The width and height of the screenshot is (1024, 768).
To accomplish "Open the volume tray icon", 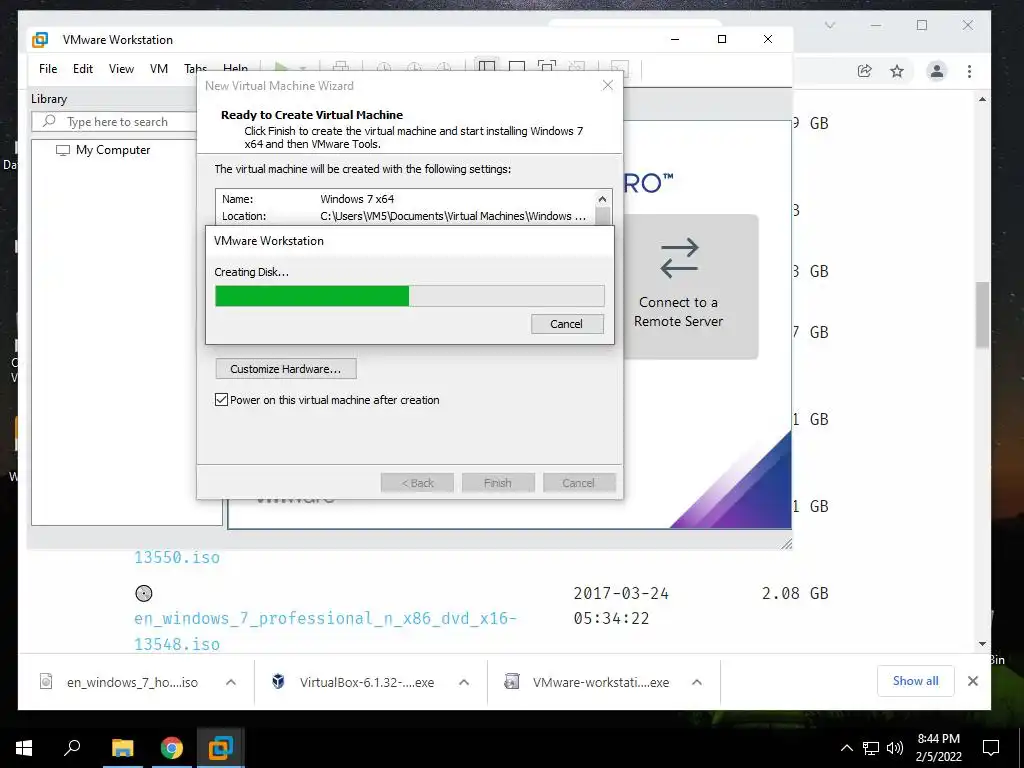I will coord(895,748).
